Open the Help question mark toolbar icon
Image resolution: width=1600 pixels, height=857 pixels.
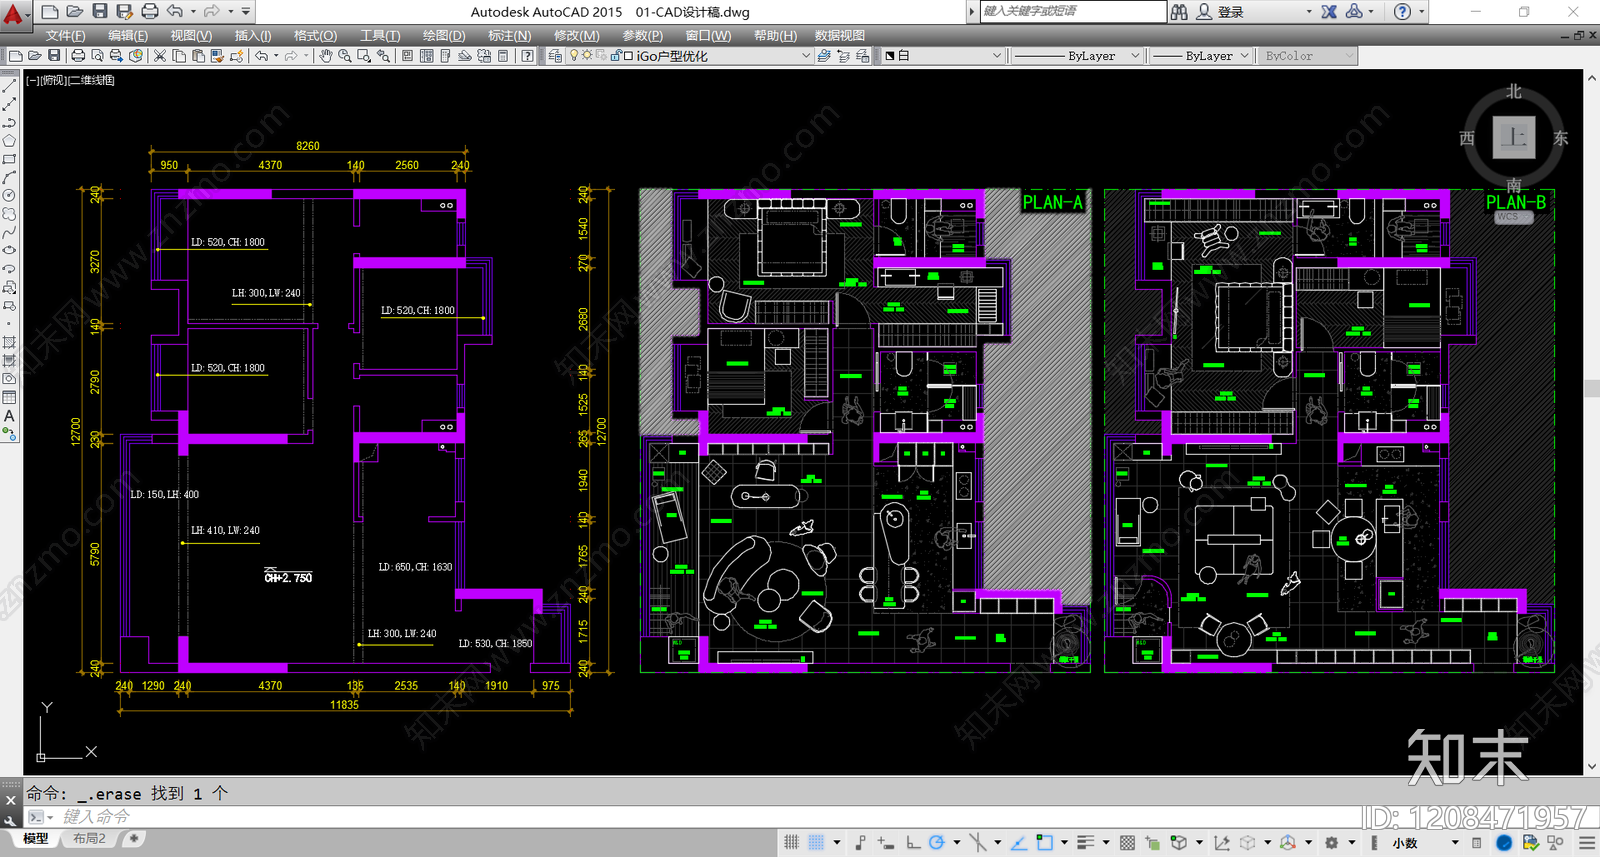(x=527, y=56)
